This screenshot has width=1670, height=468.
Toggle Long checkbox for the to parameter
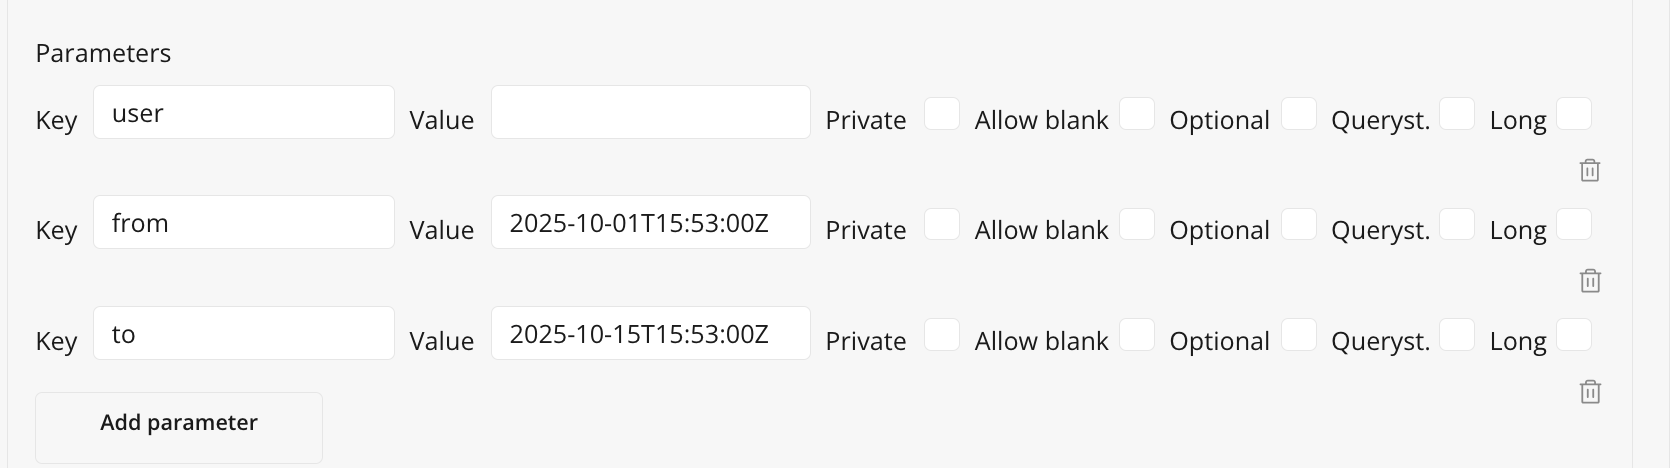click(x=1574, y=335)
